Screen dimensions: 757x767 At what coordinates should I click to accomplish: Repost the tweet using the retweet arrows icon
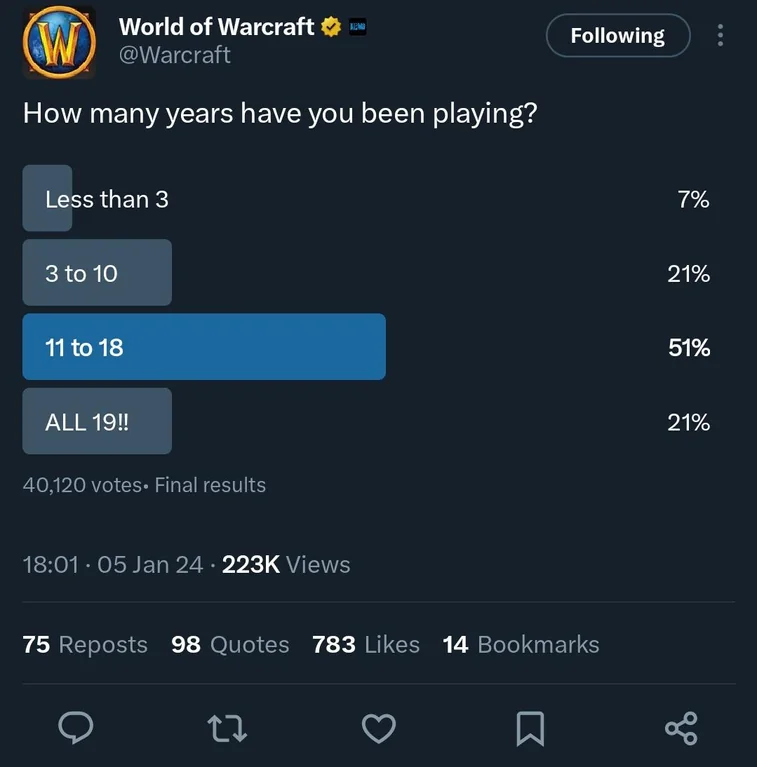point(227,729)
